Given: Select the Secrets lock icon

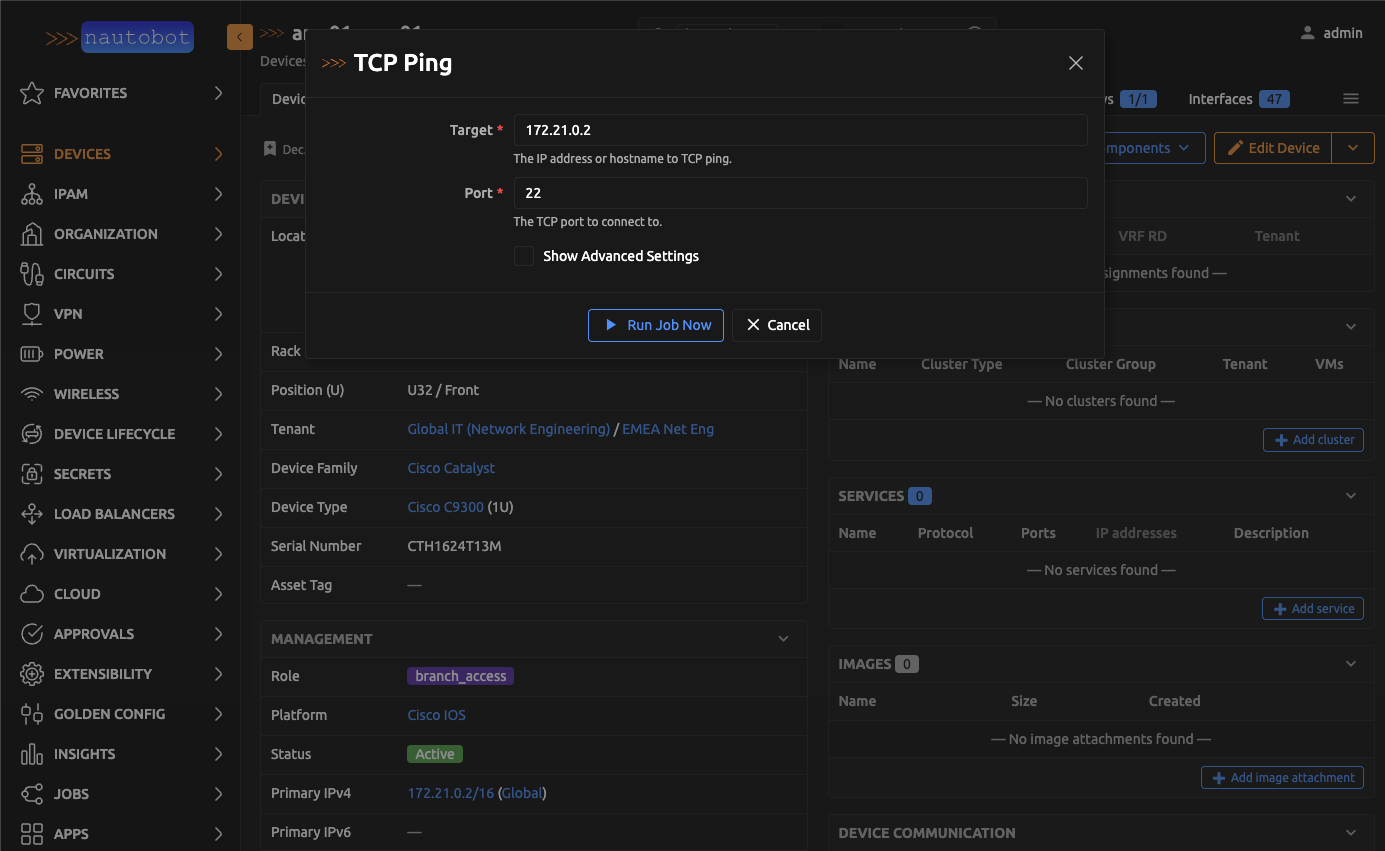Looking at the screenshot, I should pos(32,474).
